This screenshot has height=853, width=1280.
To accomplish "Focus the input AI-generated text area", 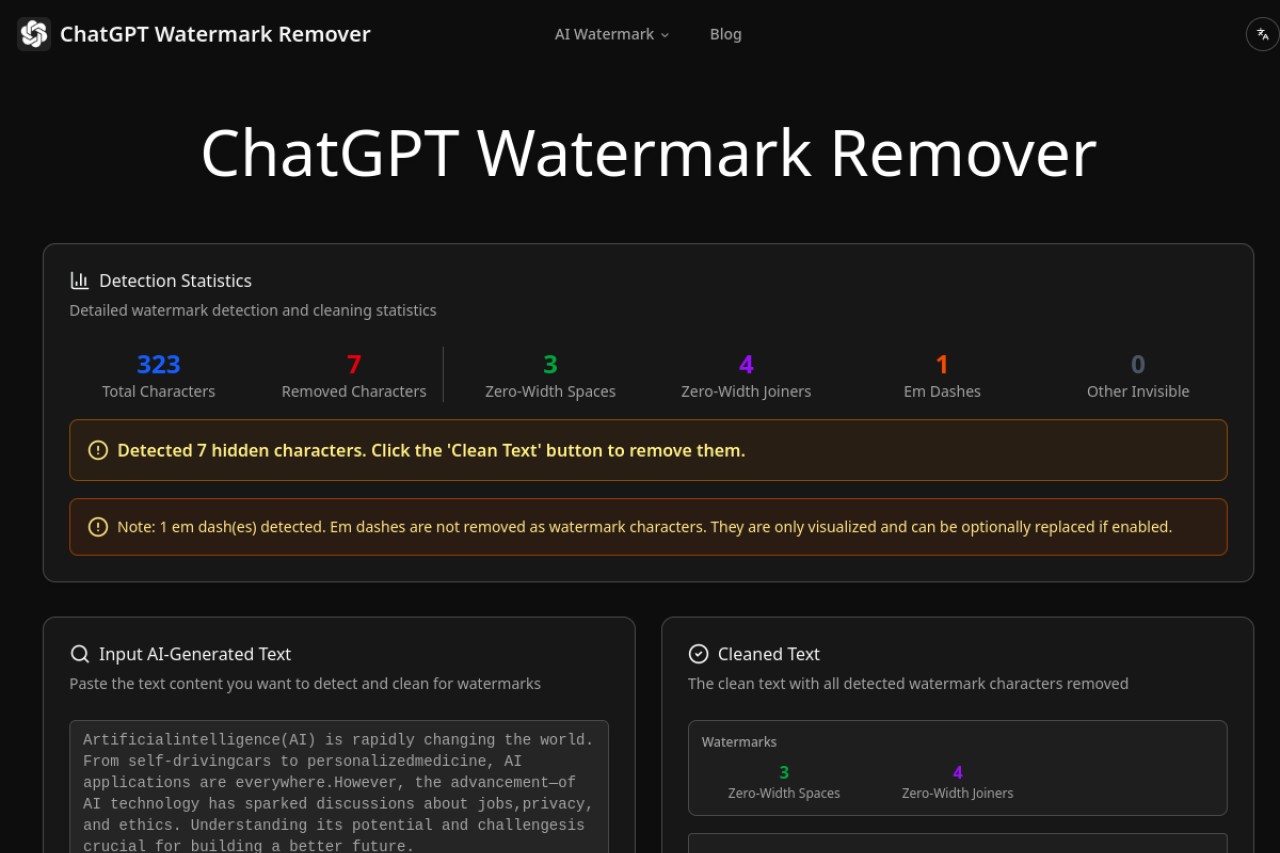I will [x=339, y=787].
